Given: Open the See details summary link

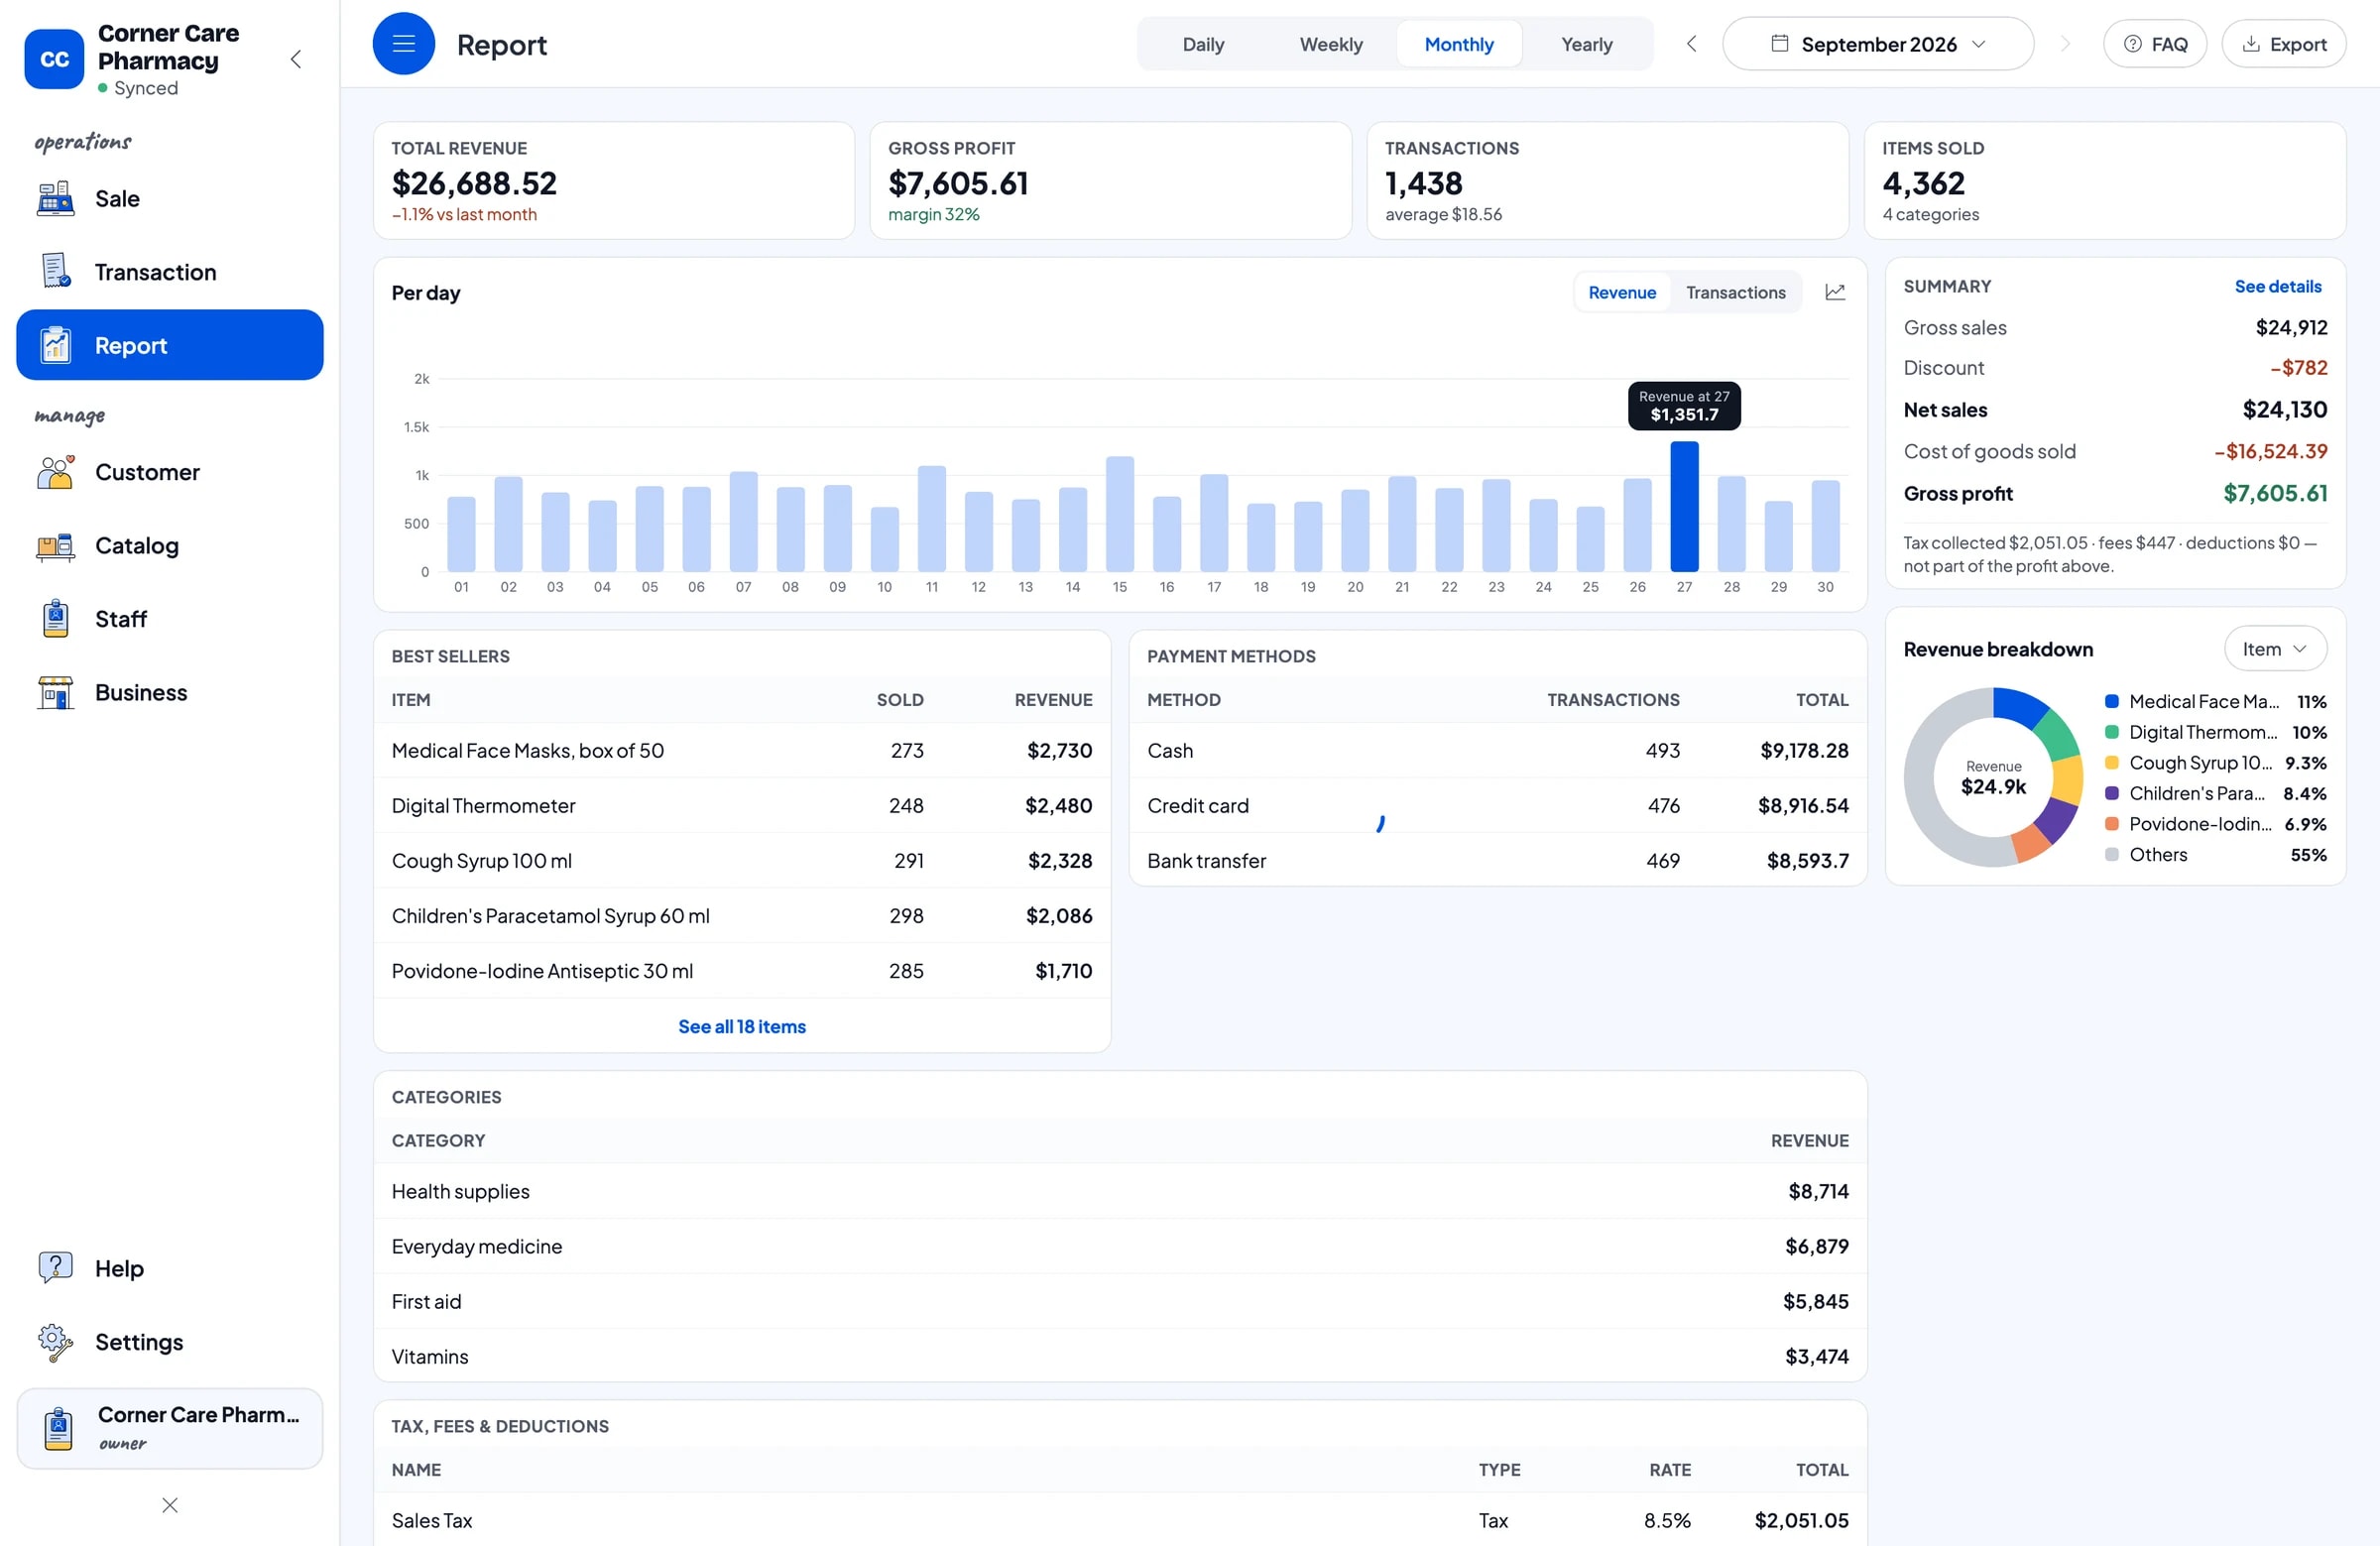Looking at the screenshot, I should (2278, 286).
